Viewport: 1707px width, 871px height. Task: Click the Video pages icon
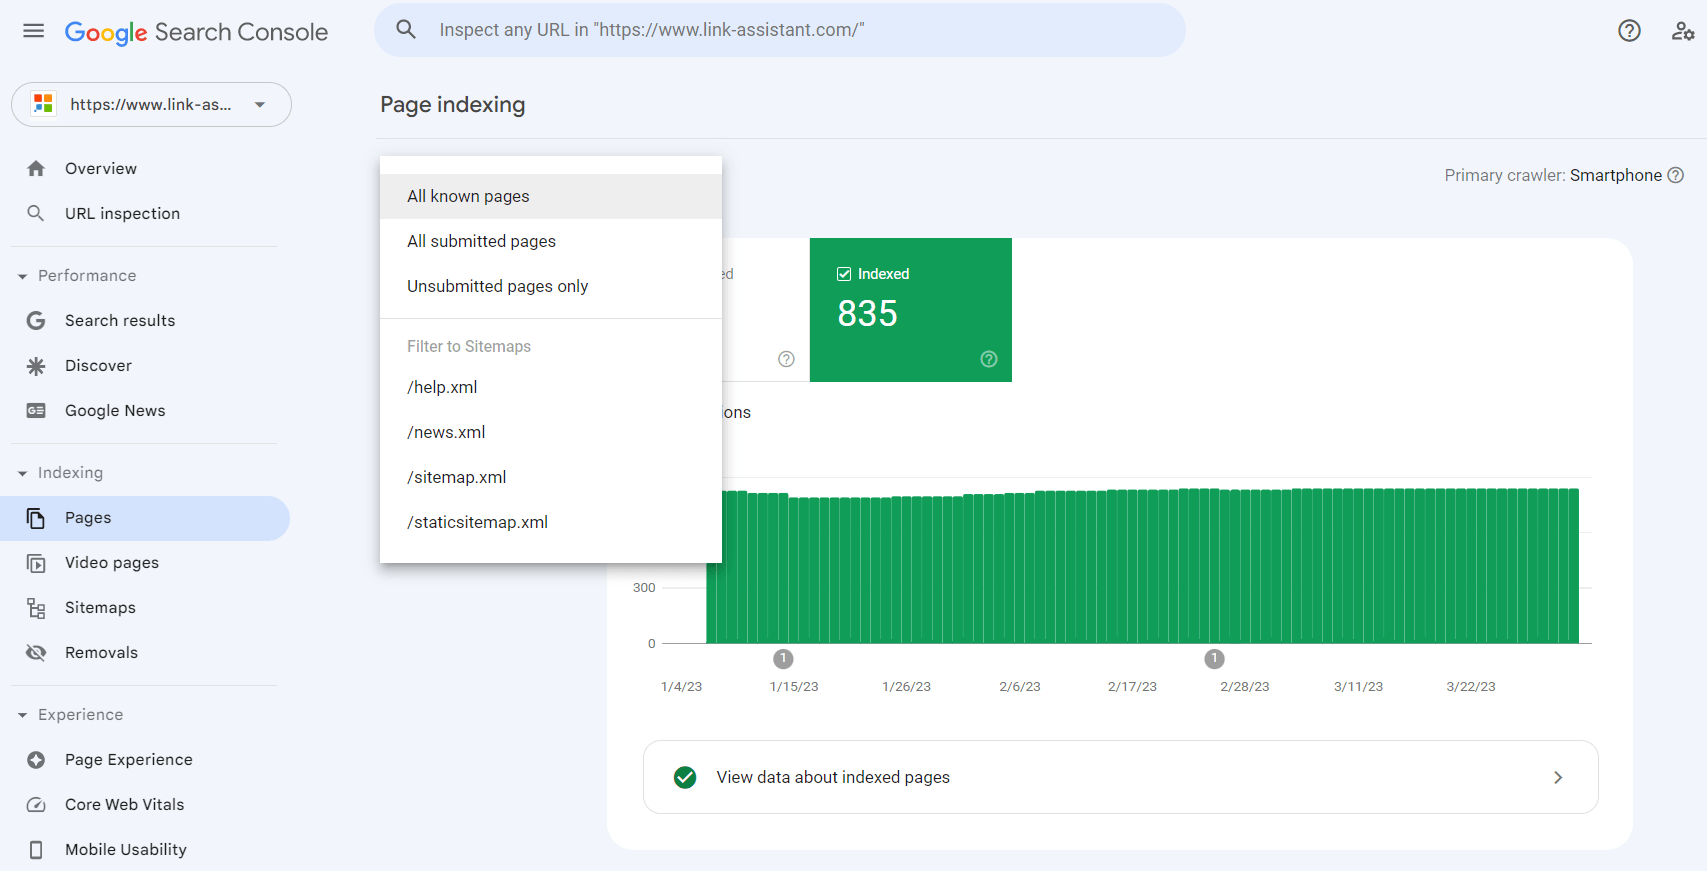click(36, 563)
